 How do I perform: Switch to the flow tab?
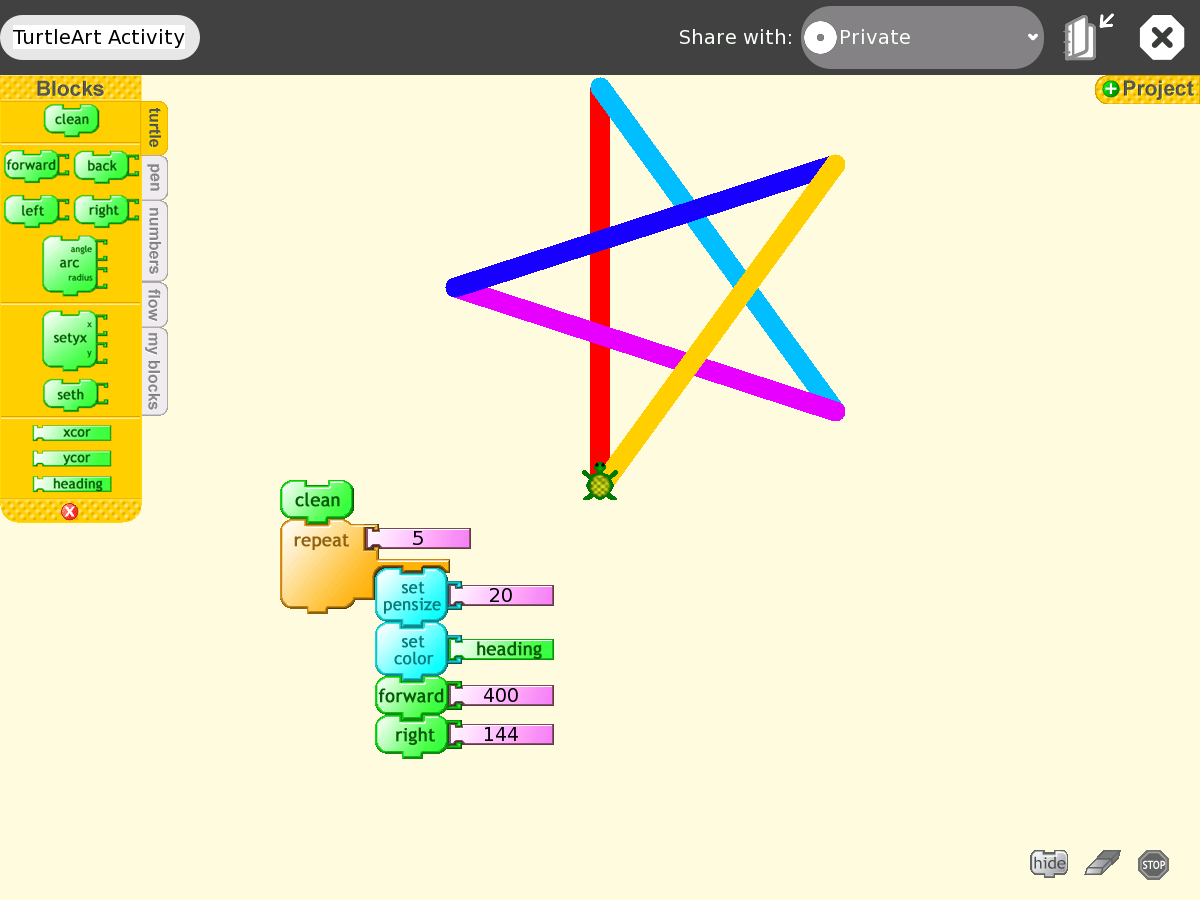[x=154, y=305]
